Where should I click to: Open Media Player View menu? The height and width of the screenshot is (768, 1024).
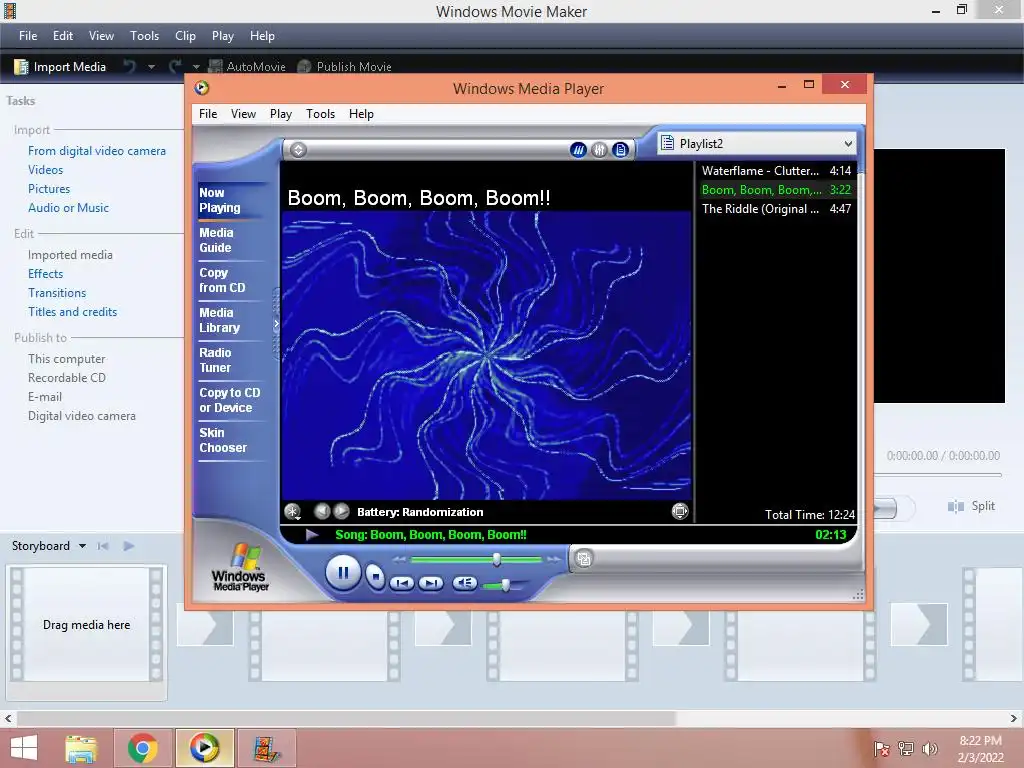[x=243, y=114]
